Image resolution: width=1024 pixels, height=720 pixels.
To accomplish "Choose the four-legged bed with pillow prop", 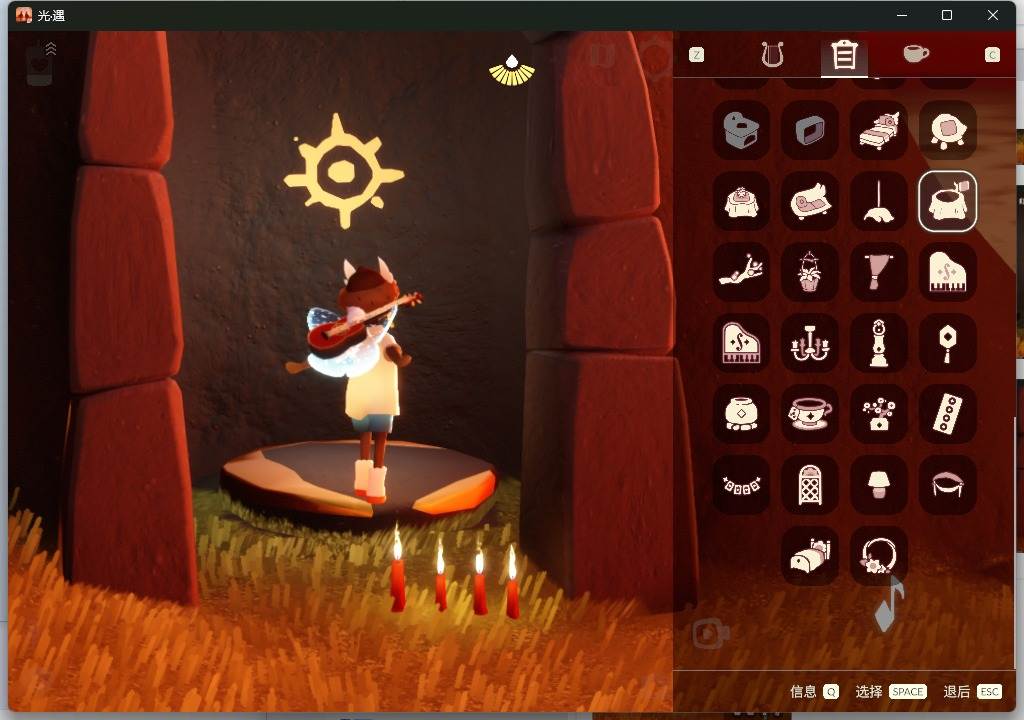I will pyautogui.click(x=879, y=129).
